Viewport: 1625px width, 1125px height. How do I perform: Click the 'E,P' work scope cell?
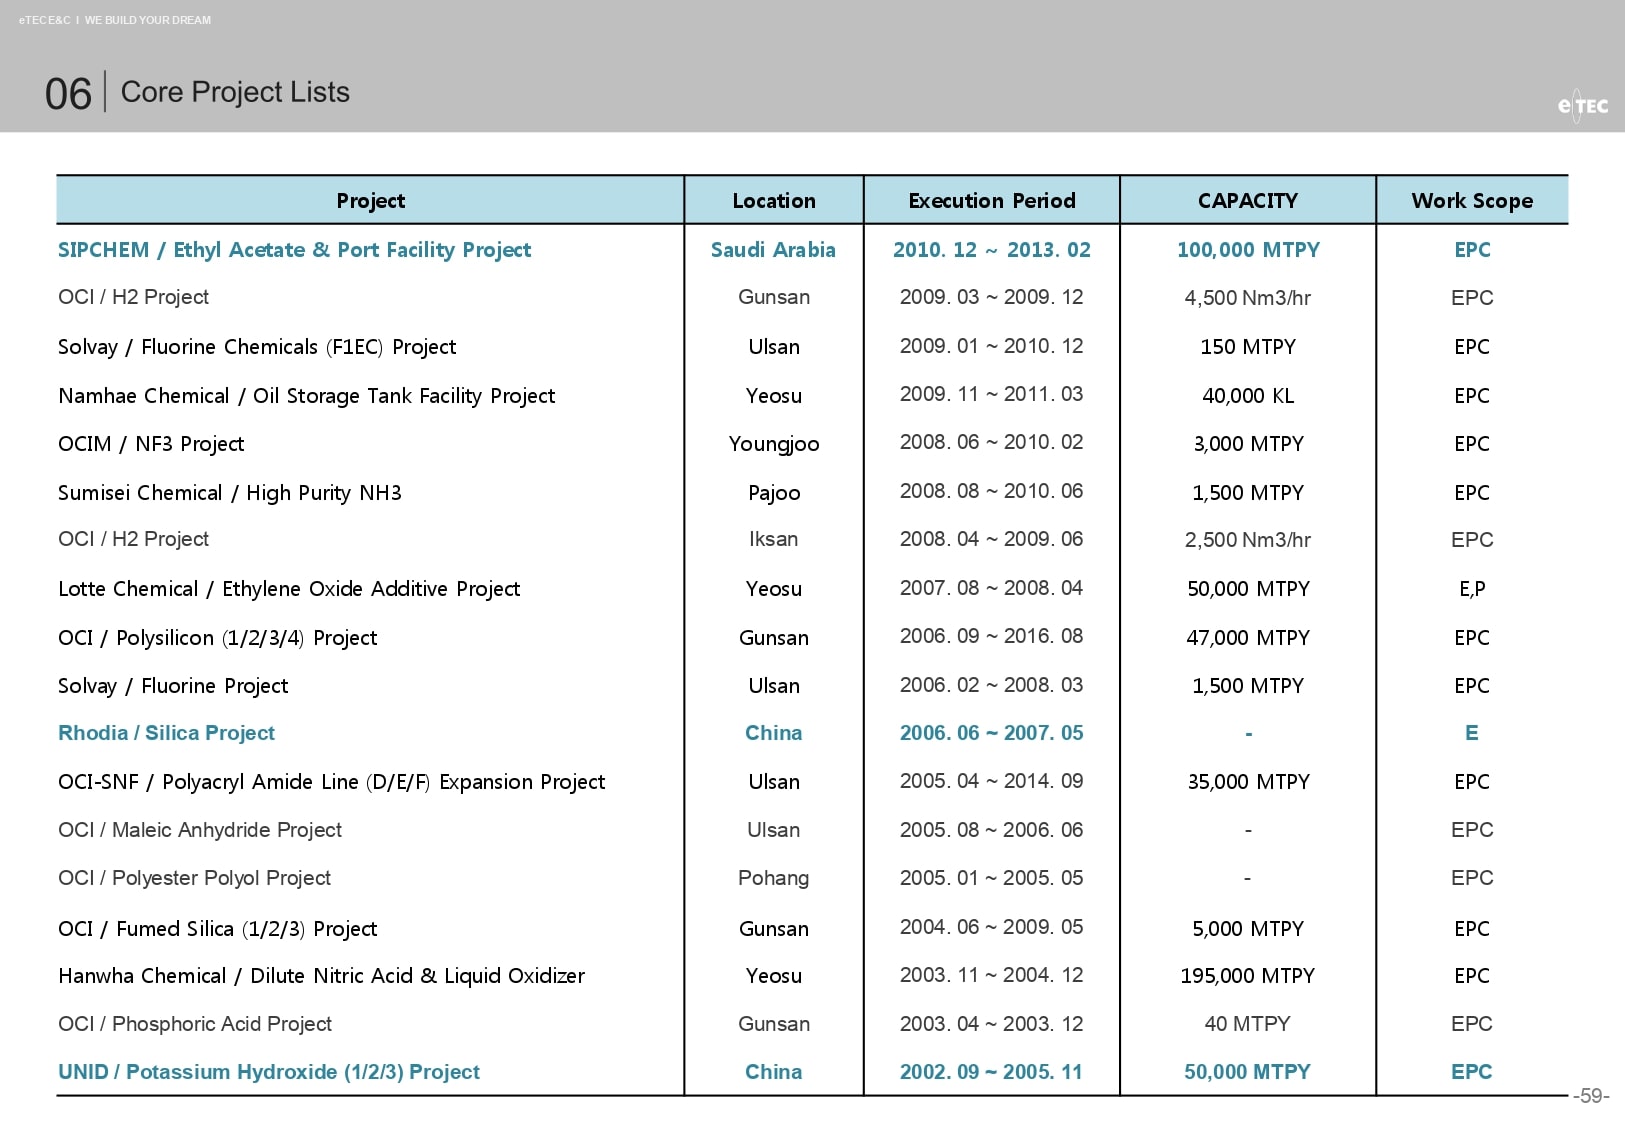click(1472, 589)
